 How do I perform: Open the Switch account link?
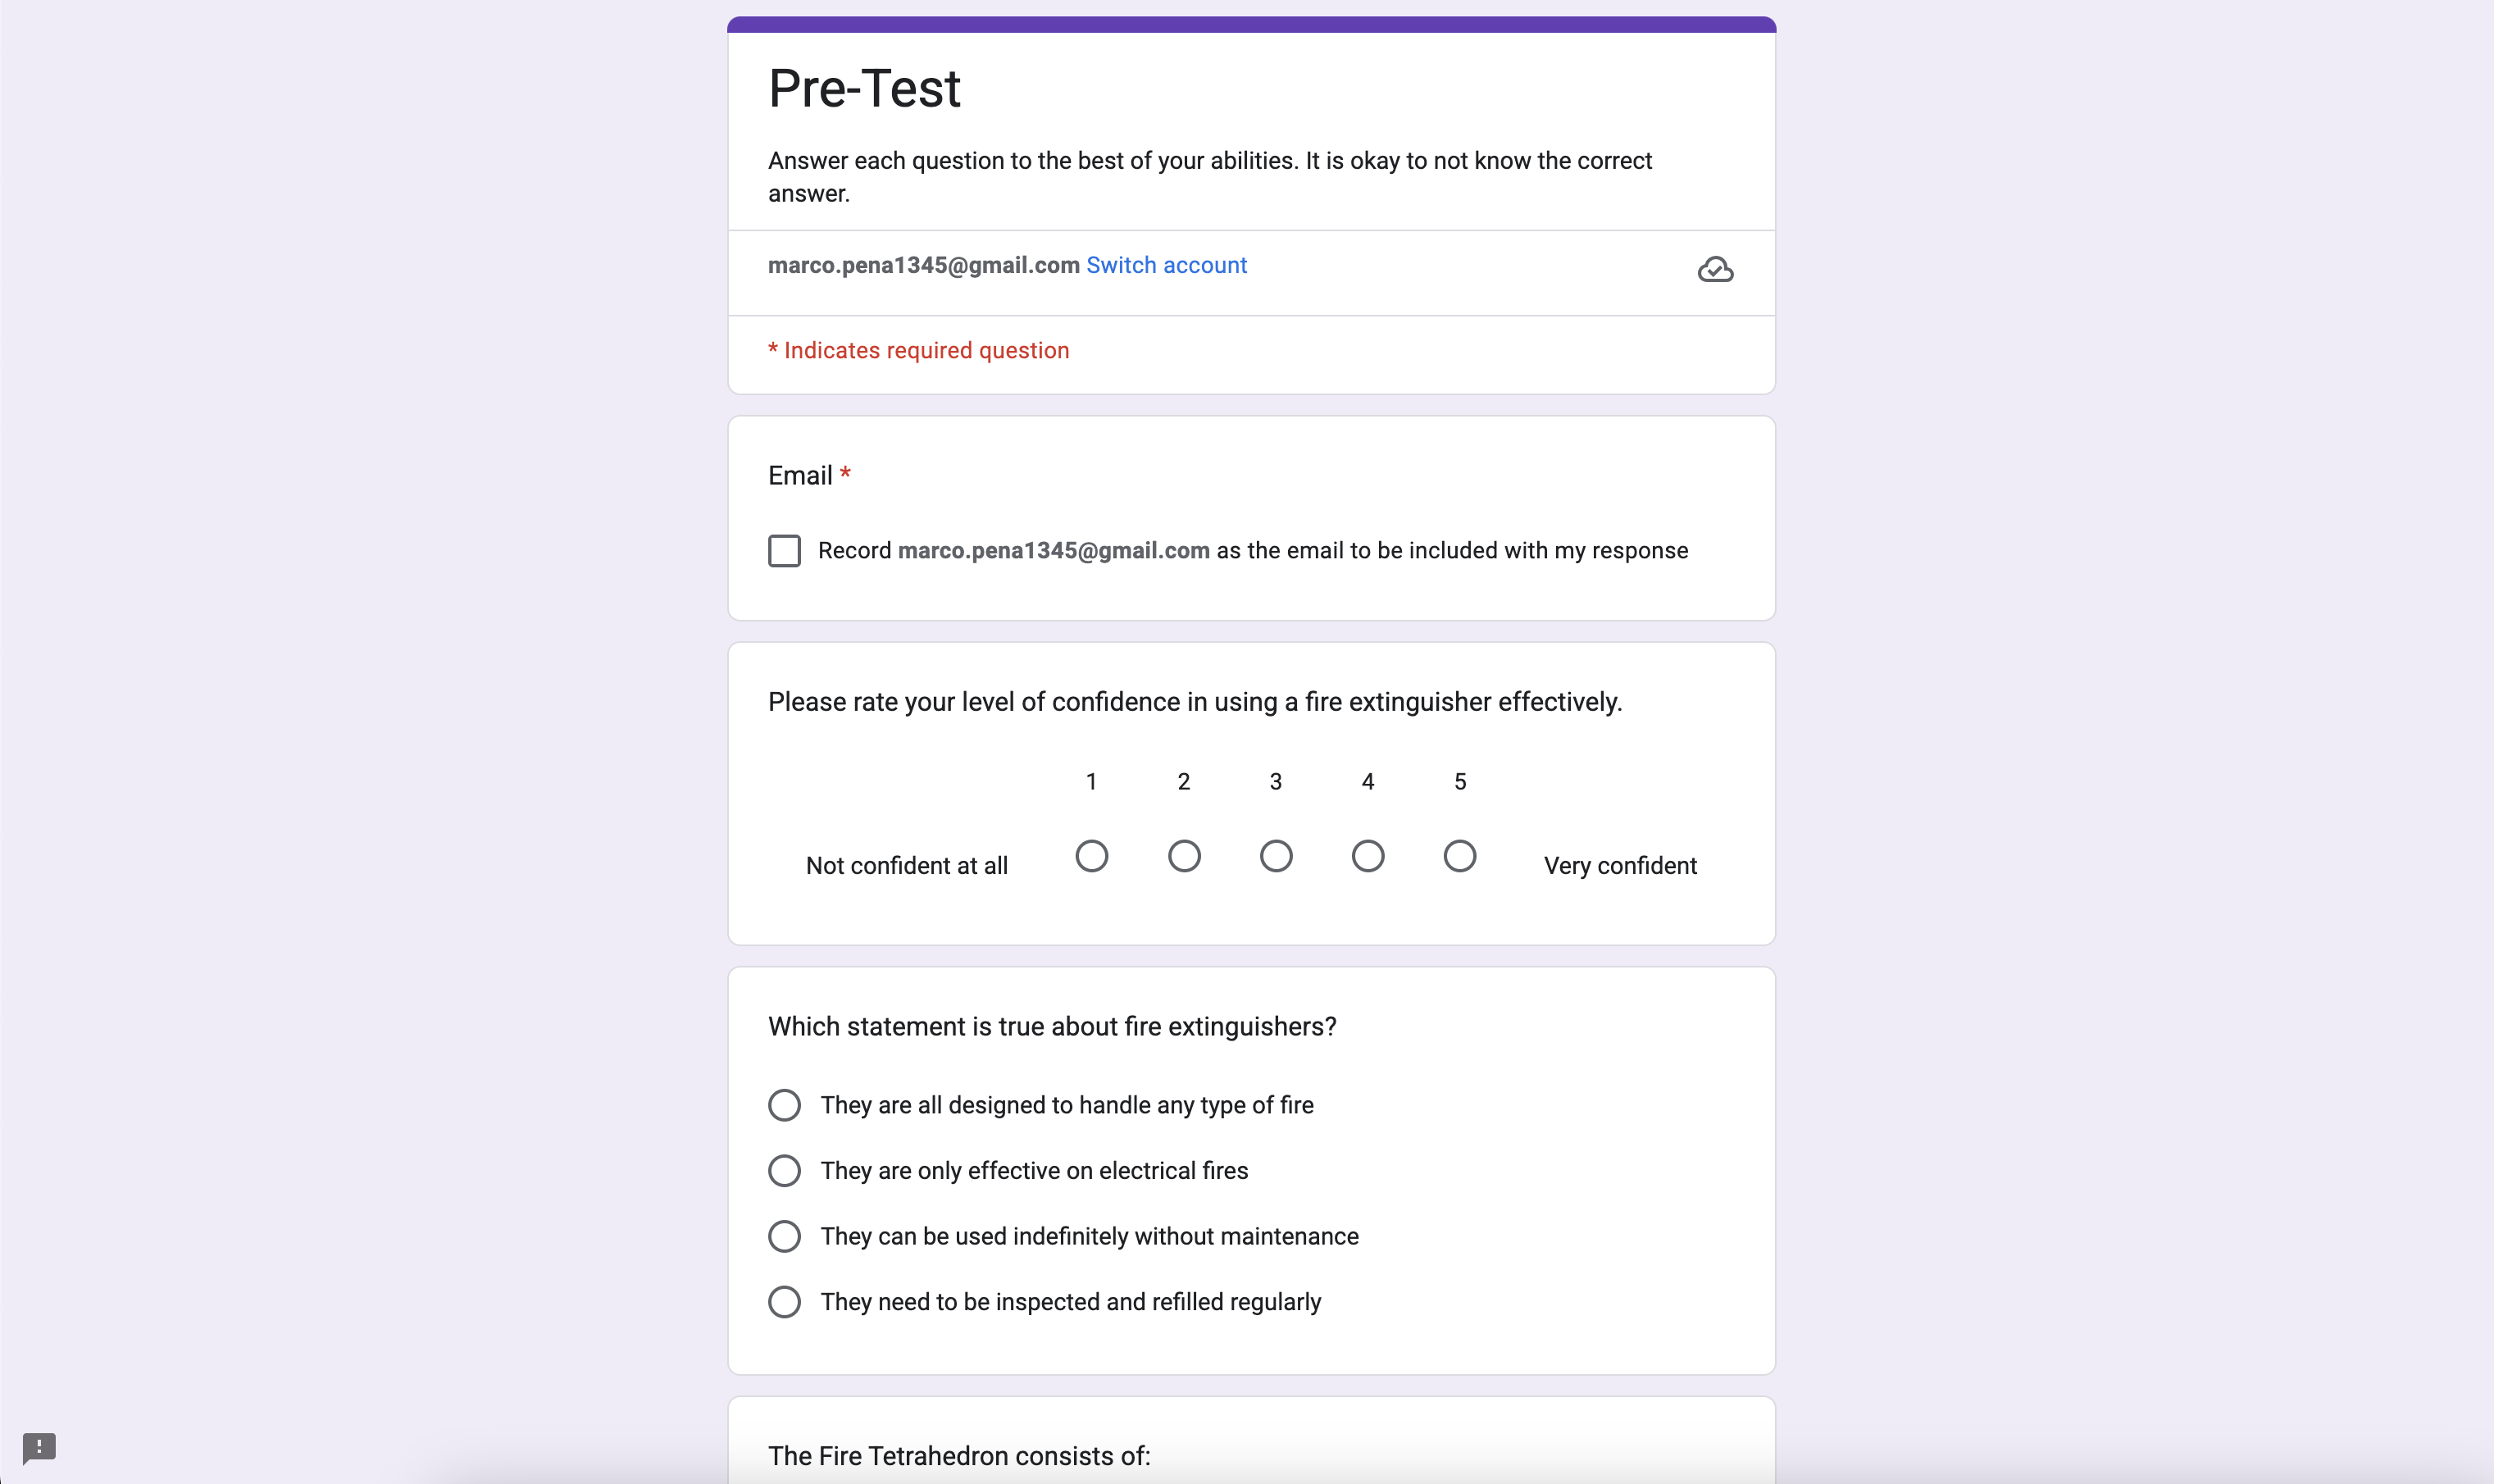point(1166,265)
